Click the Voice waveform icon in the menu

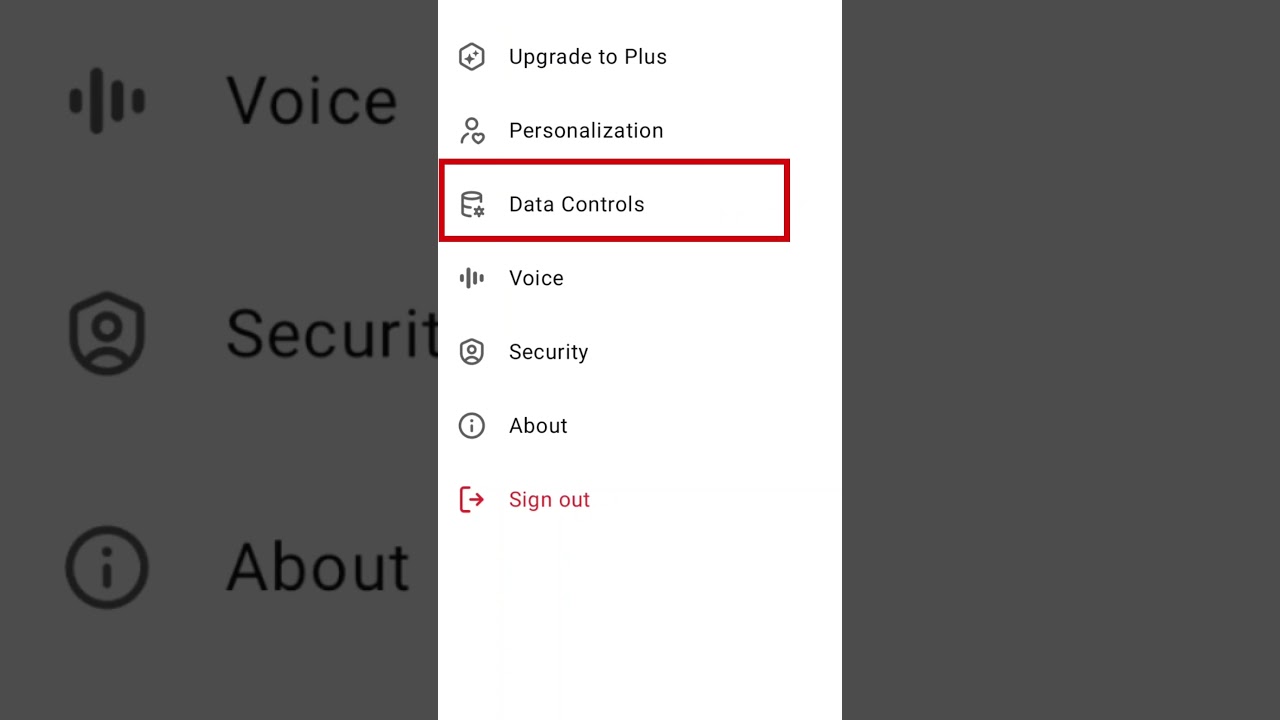coord(471,278)
